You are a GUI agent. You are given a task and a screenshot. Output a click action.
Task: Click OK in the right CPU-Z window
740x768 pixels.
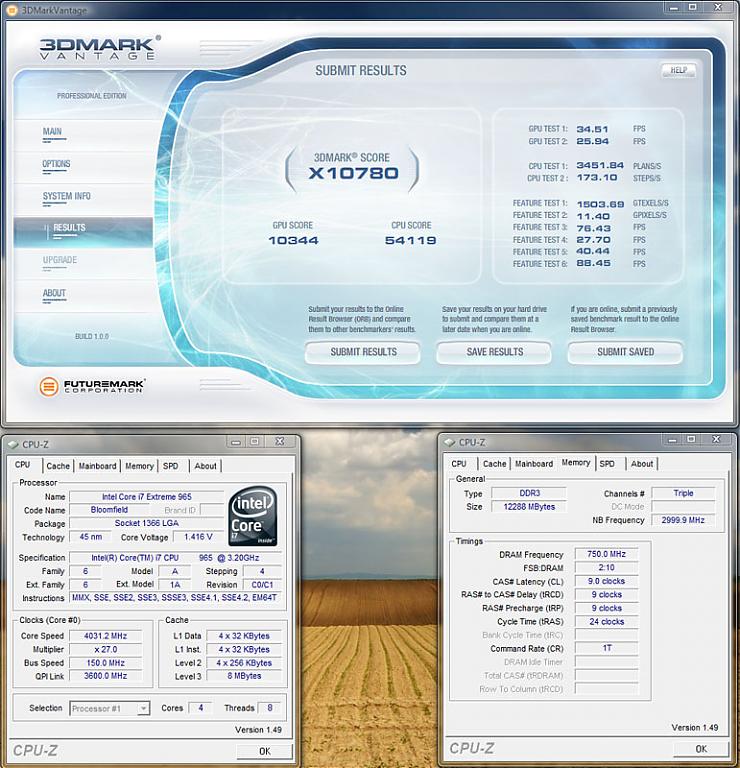pos(701,748)
